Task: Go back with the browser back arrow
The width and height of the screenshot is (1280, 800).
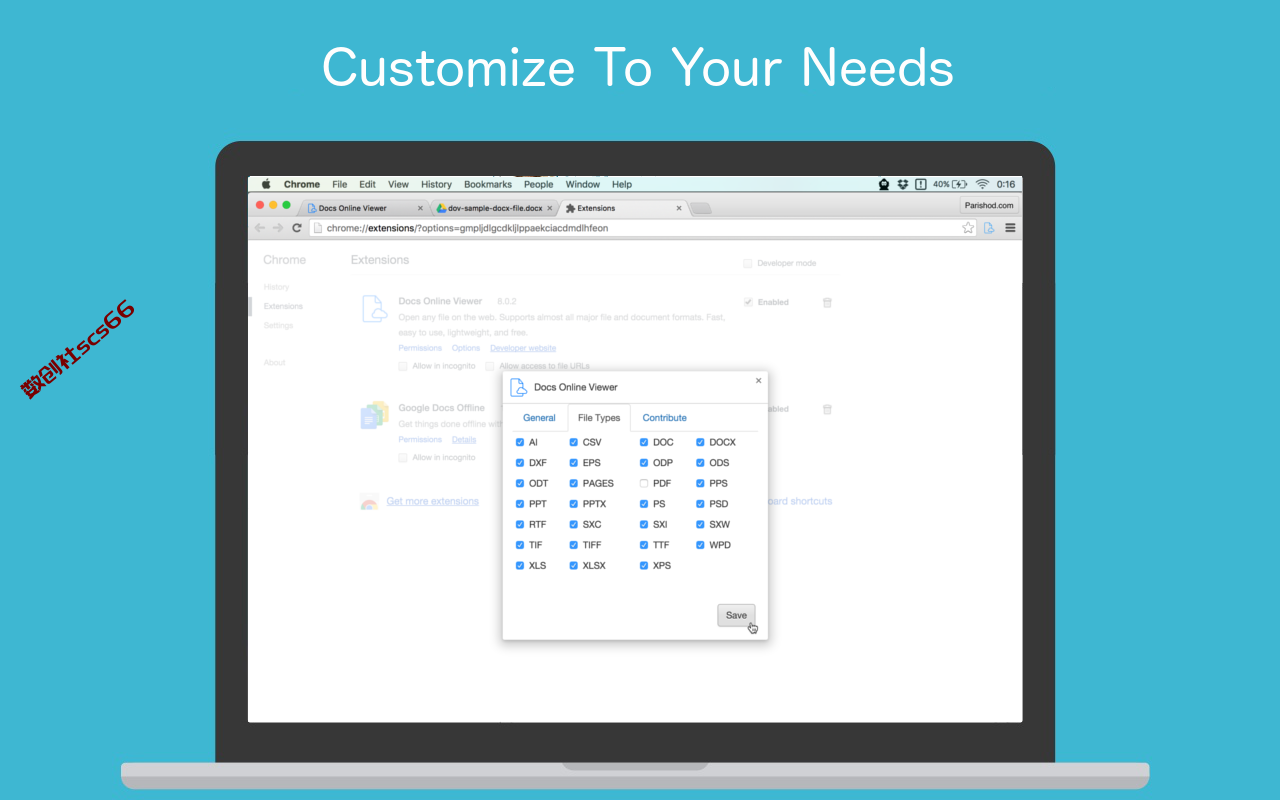Action: pos(260,228)
